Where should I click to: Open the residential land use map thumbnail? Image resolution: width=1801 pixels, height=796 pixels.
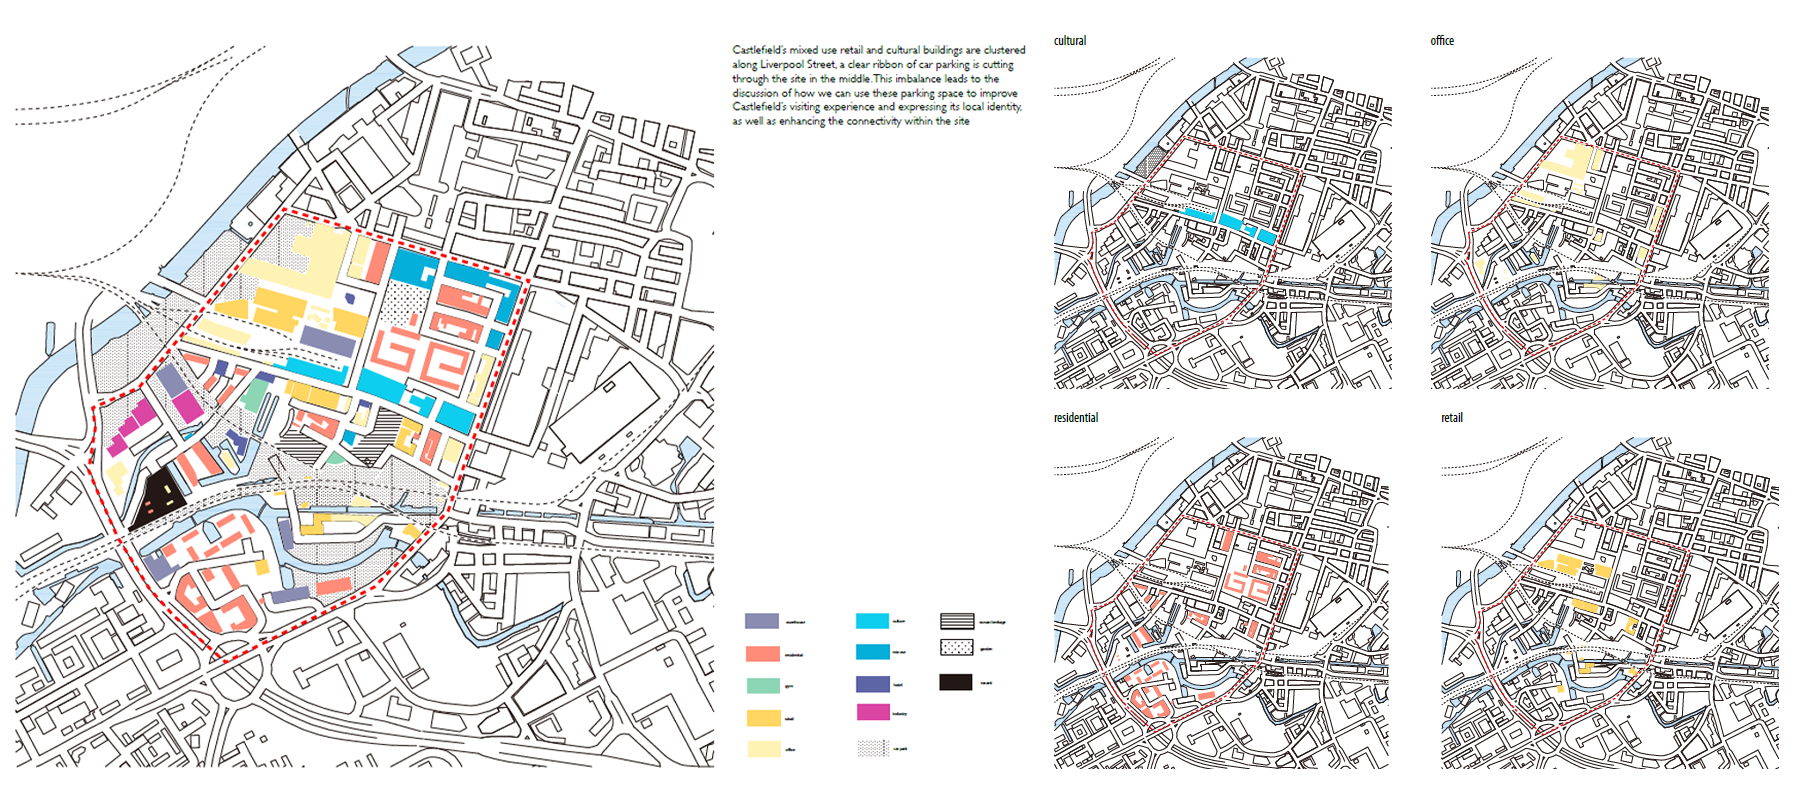tap(1222, 602)
